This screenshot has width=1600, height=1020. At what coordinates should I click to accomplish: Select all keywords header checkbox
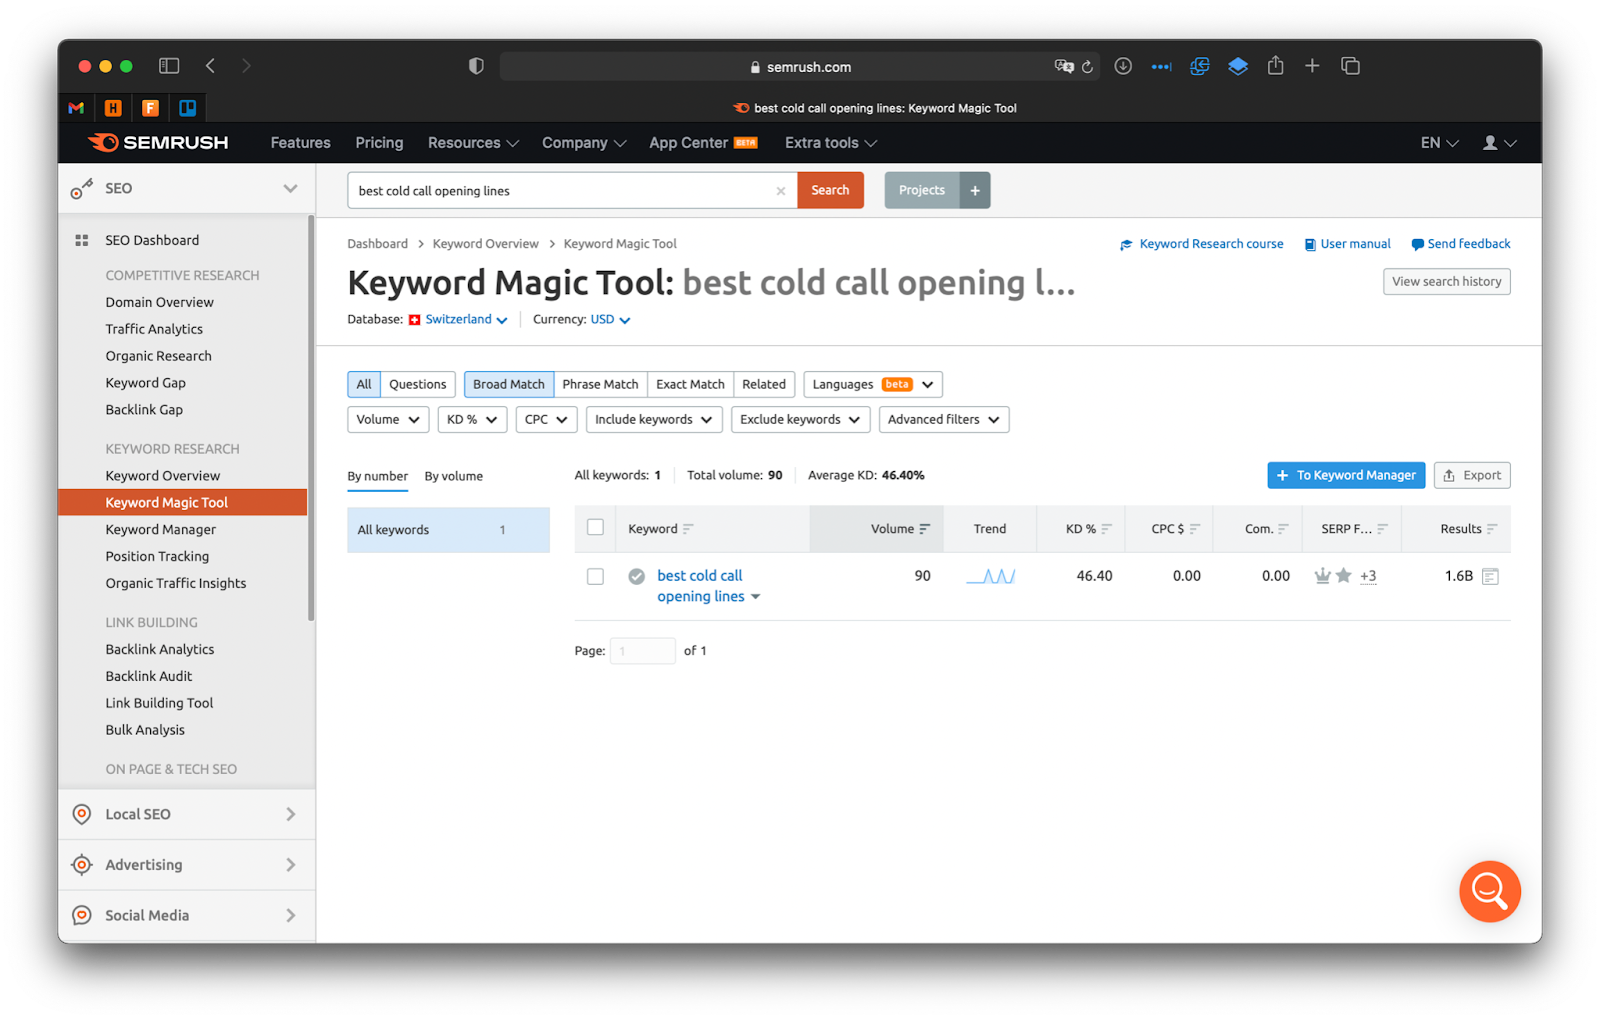(x=595, y=527)
